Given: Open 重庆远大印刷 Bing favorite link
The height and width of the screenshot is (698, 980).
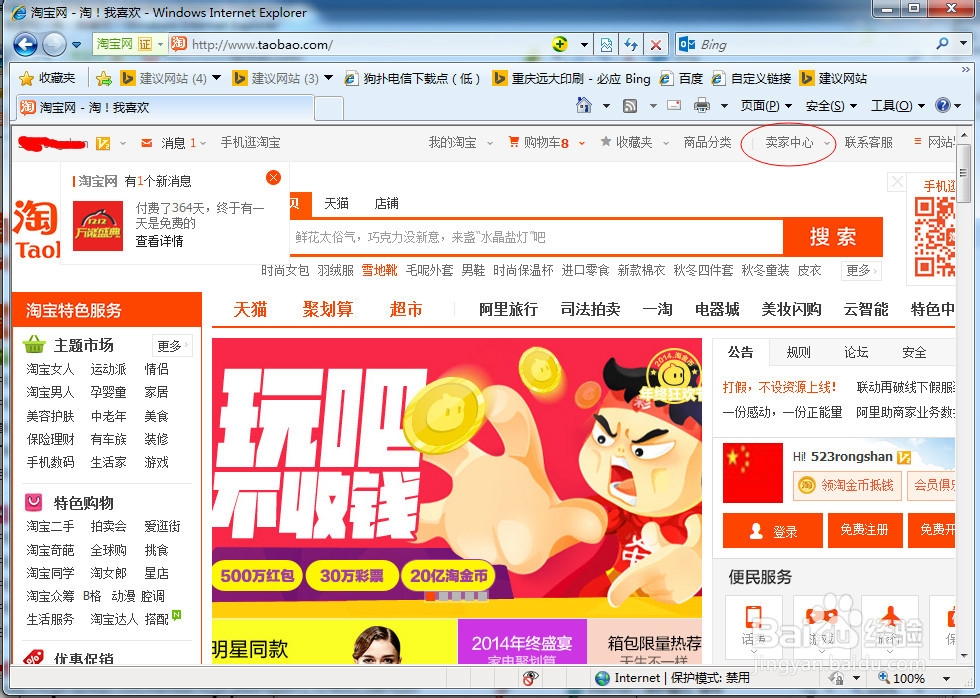Looking at the screenshot, I should pos(571,78).
